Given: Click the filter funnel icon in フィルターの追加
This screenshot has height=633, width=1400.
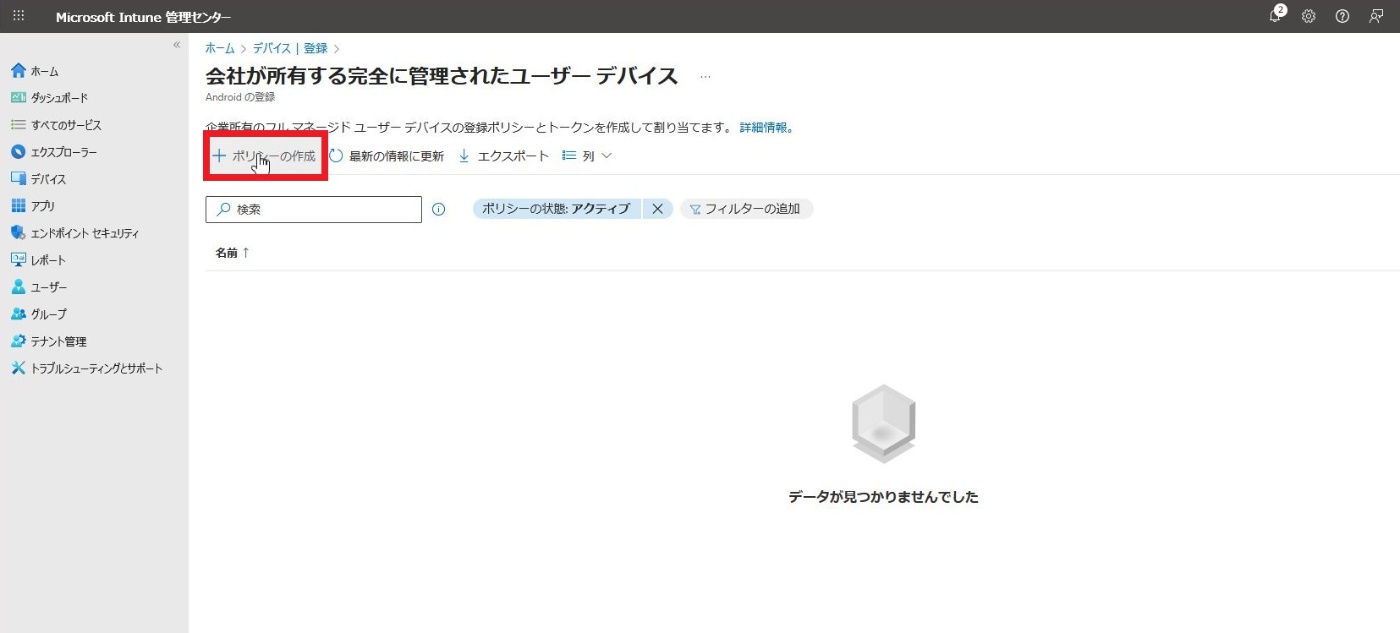Looking at the screenshot, I should 695,210.
